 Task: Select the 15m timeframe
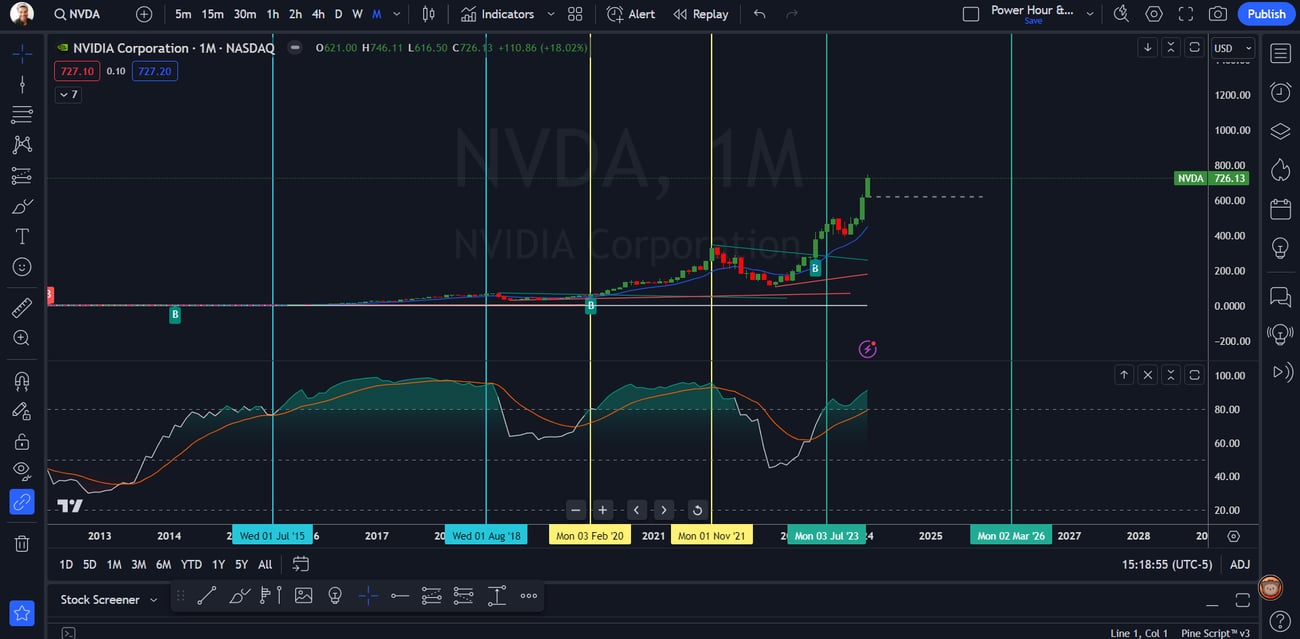(212, 14)
